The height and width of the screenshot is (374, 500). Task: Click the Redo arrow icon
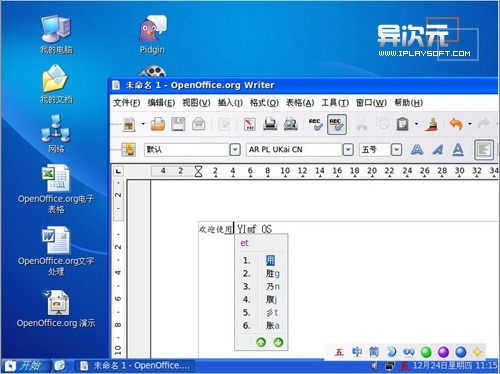point(483,124)
